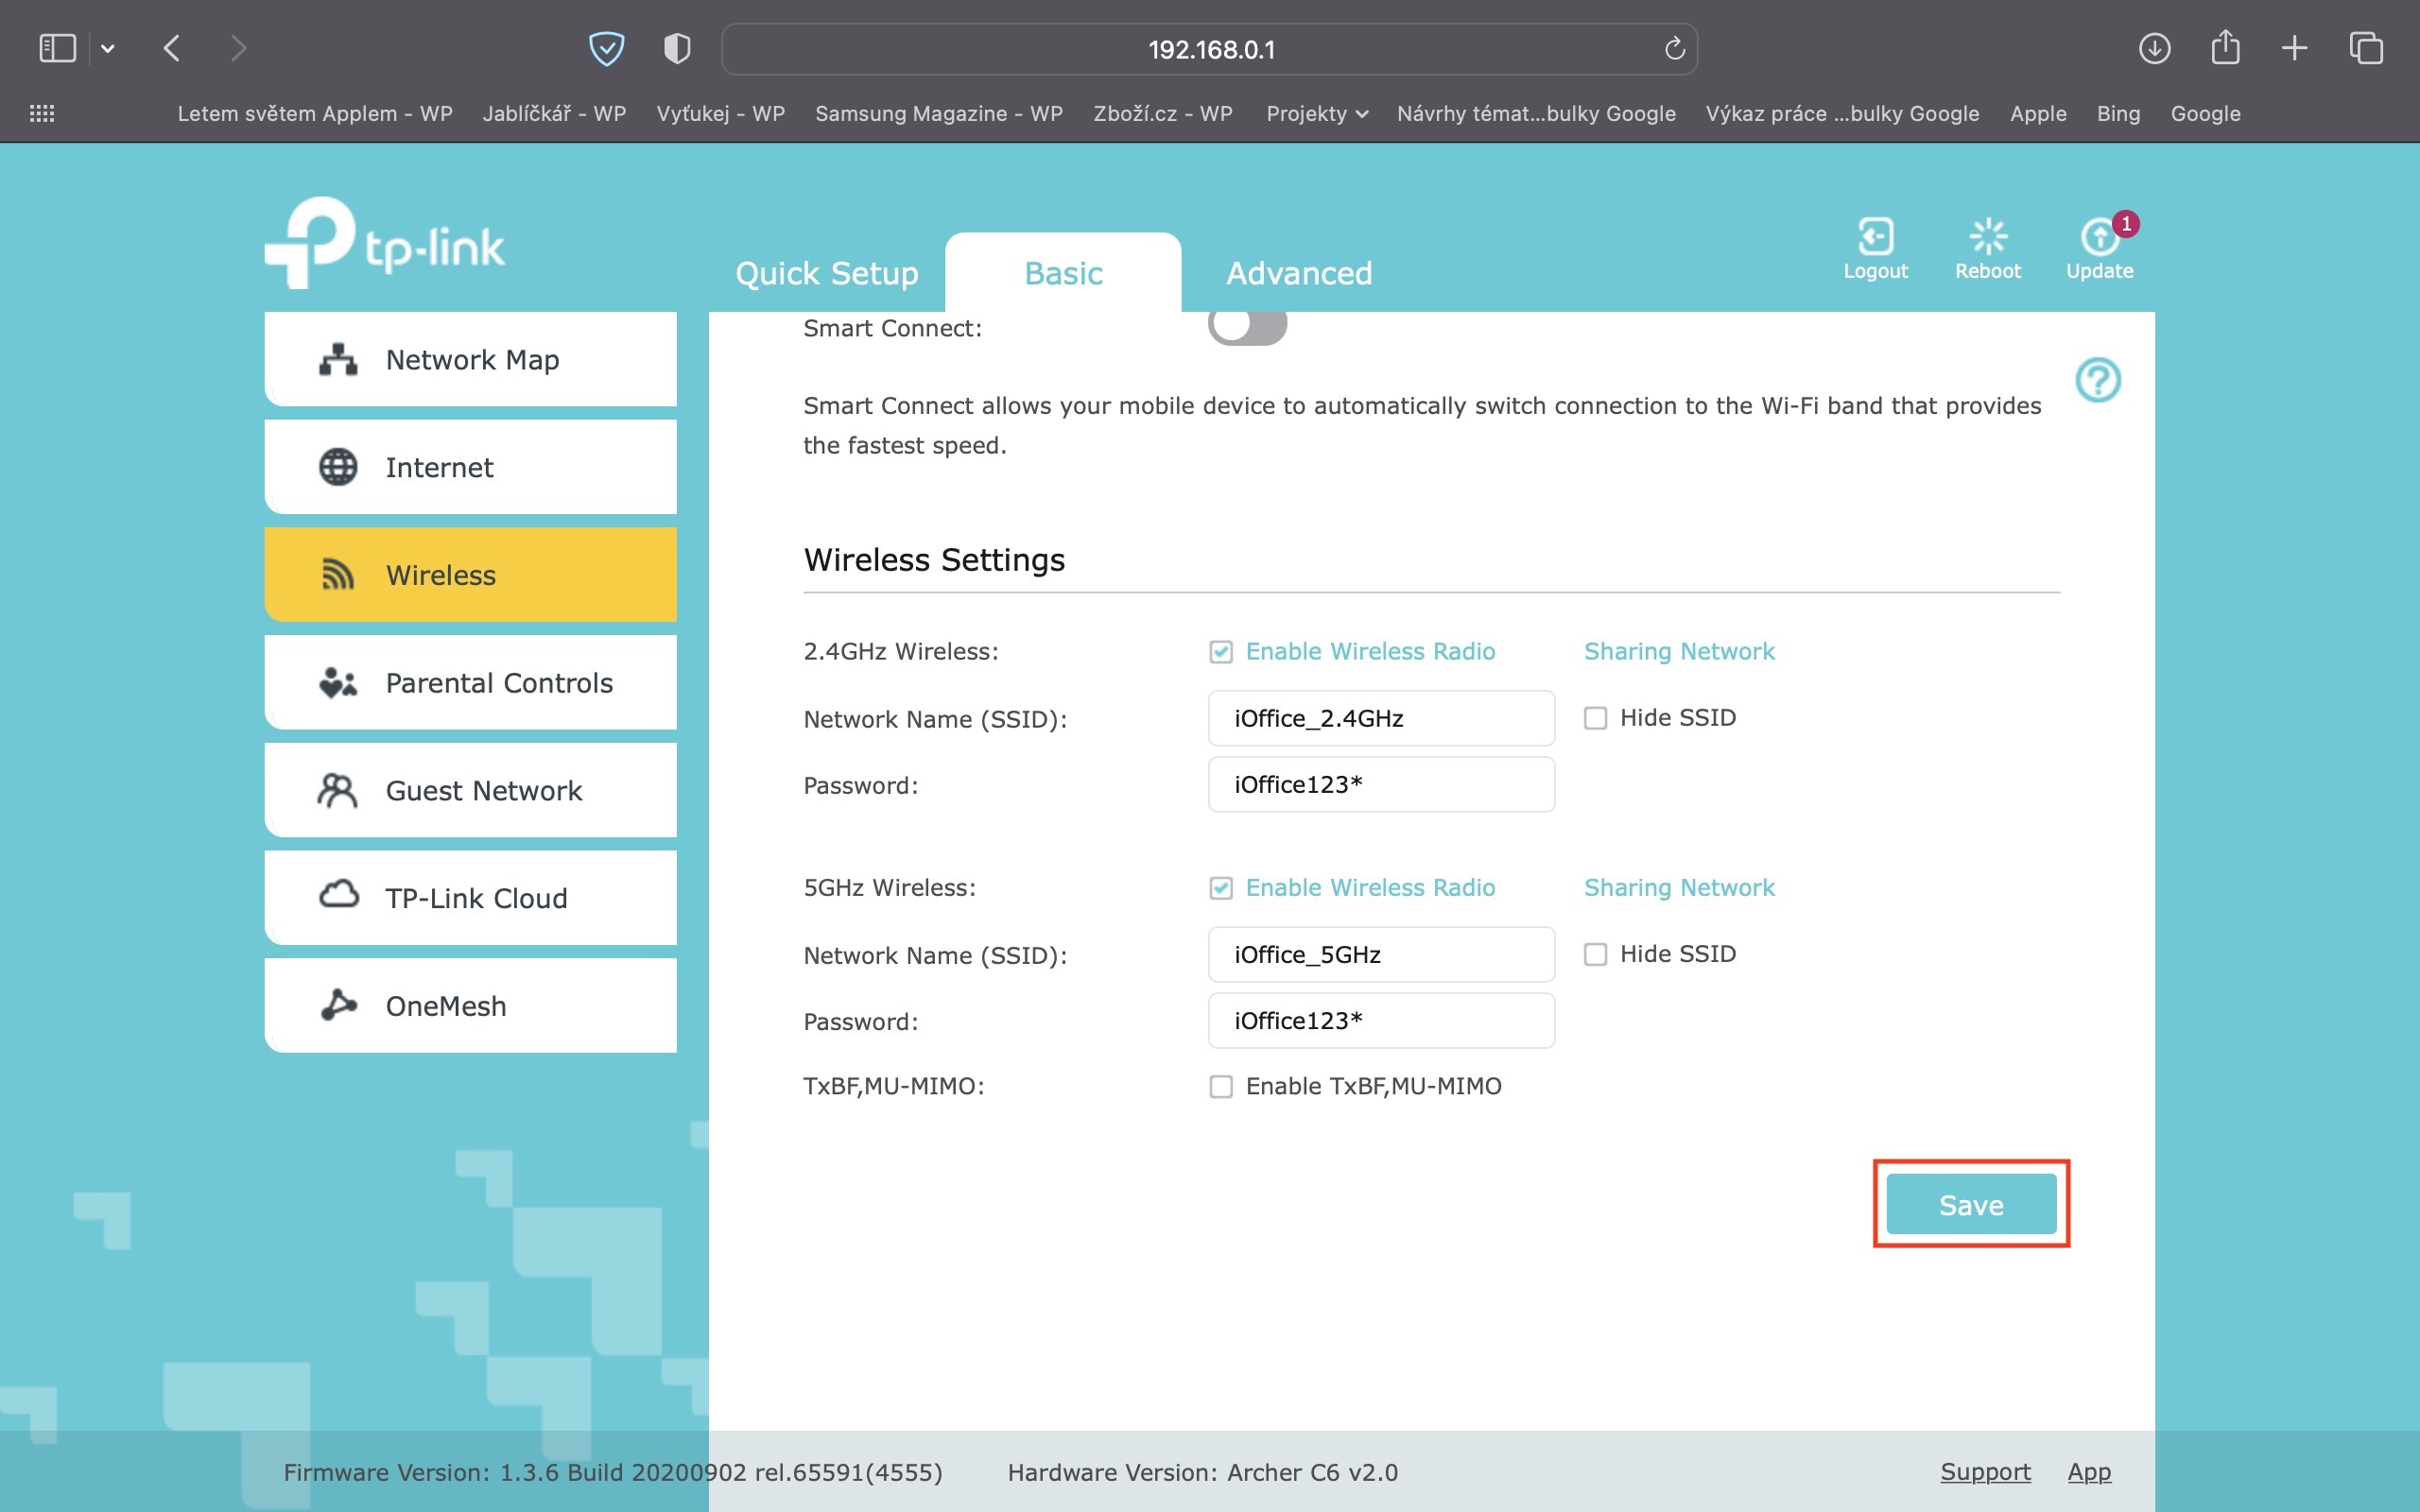Uncheck 5GHz Enable Wireless Radio
The image size is (2420, 1512).
pos(1220,888)
